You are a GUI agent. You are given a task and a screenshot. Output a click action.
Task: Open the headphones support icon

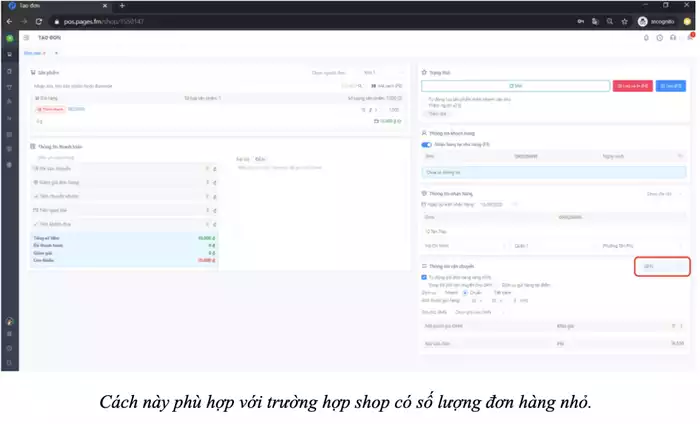tap(673, 38)
